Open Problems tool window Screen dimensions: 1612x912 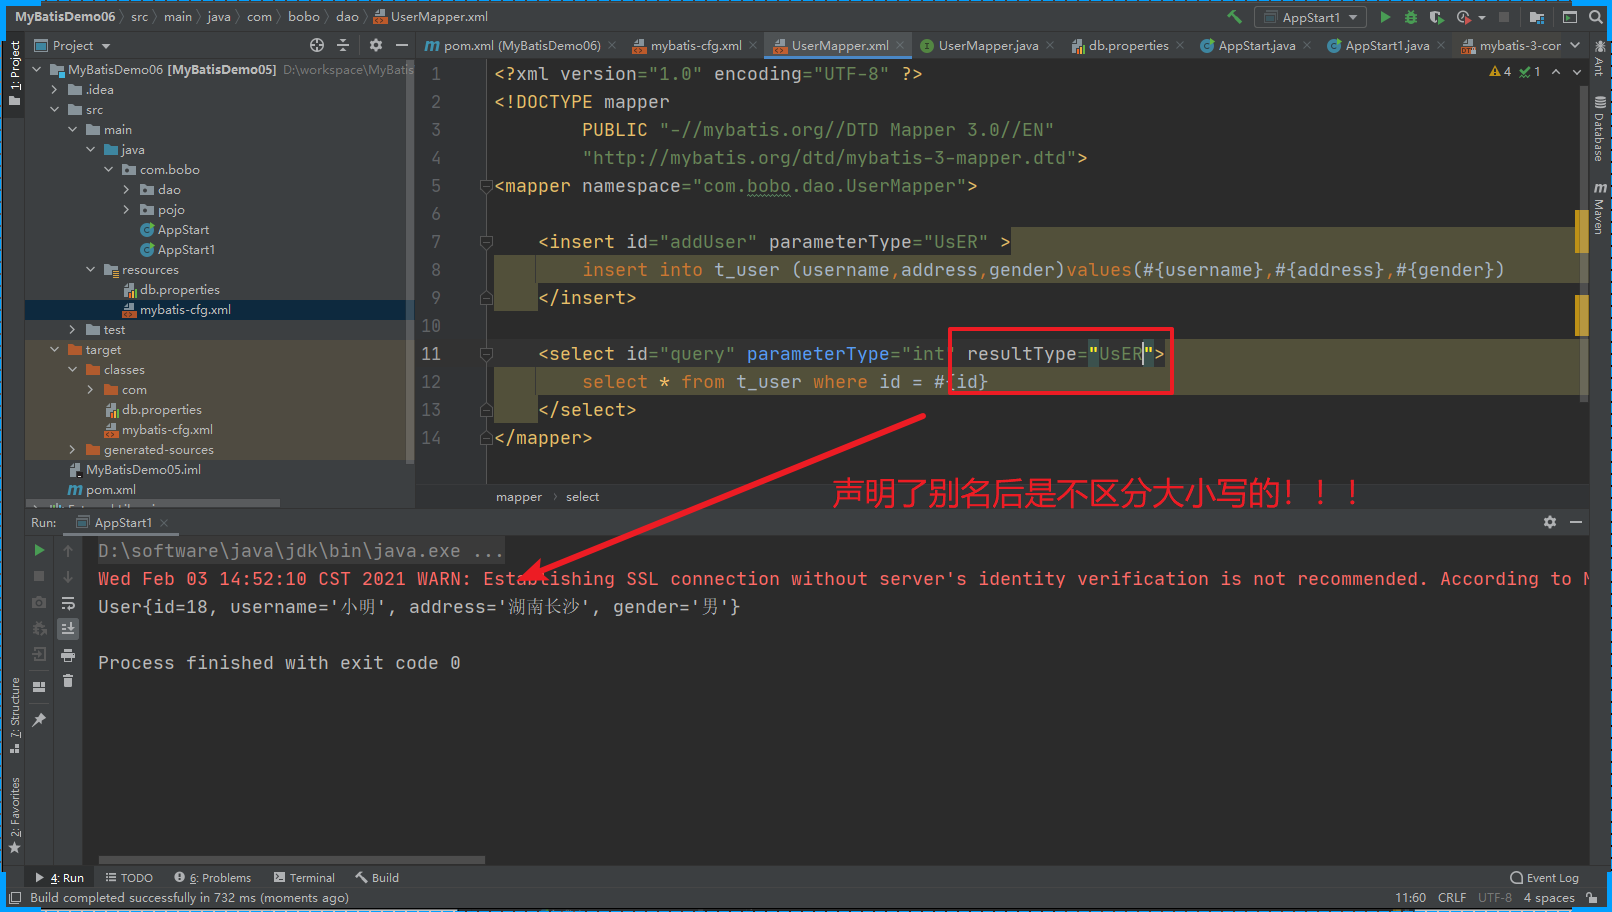212,878
